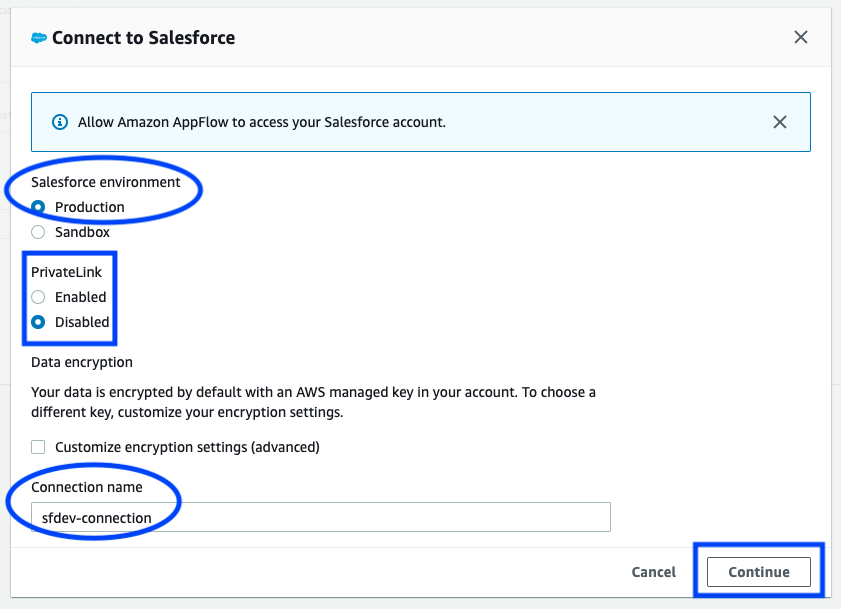Click the Customize encryption settings (advanced) label text
This screenshot has width=841, height=609.
(x=187, y=447)
